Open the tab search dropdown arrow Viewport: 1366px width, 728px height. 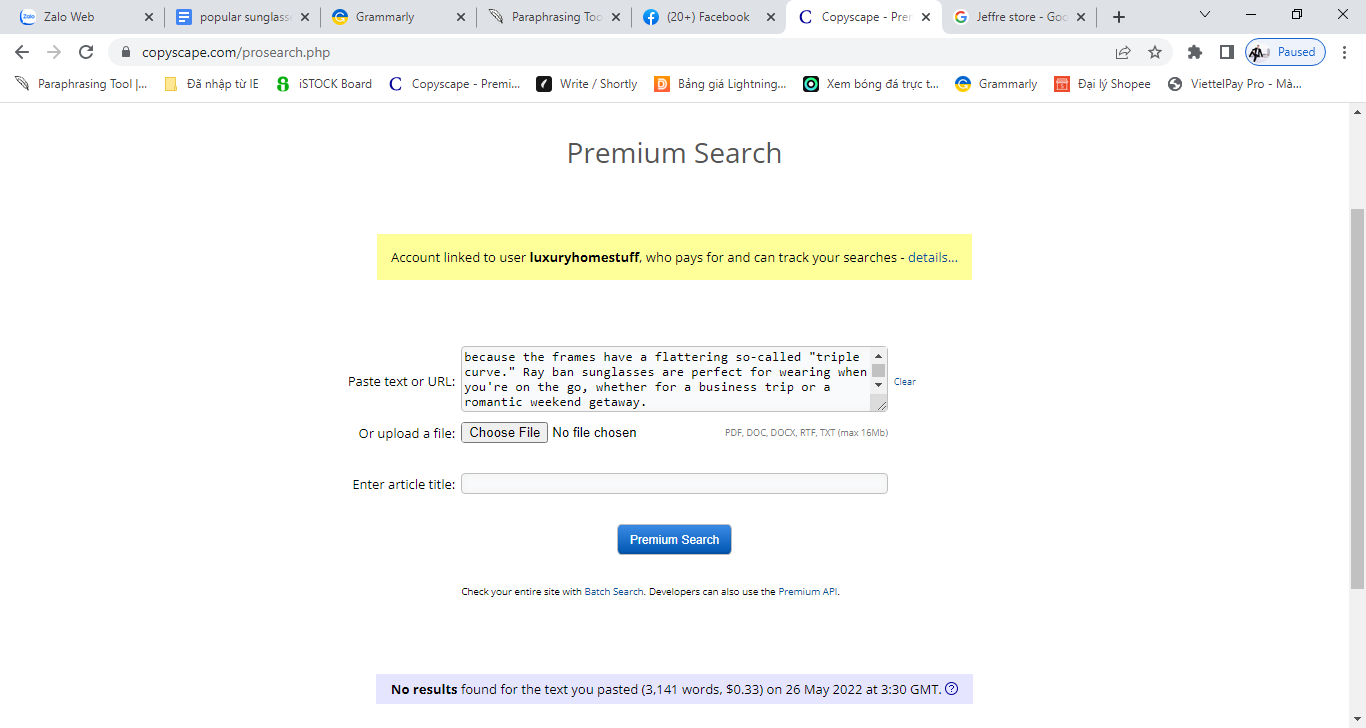1204,15
